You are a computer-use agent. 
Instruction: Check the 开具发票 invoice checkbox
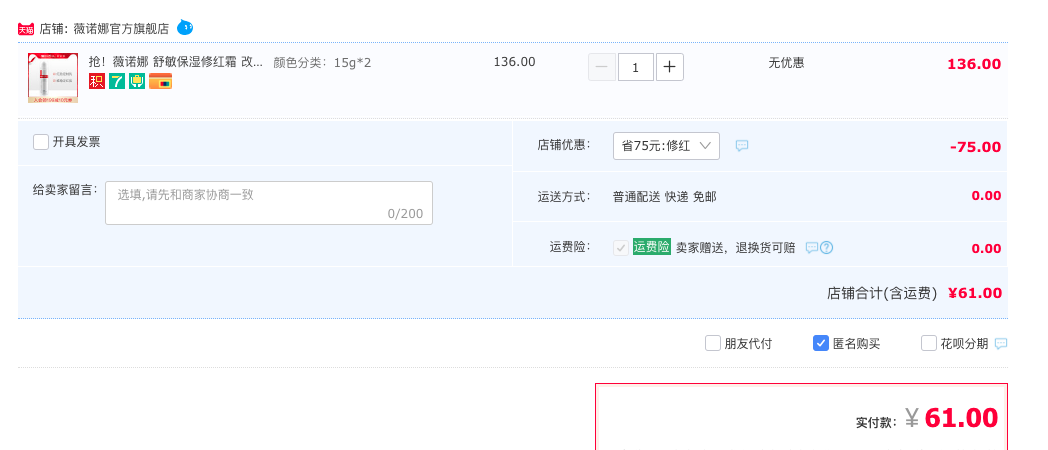coord(41,142)
